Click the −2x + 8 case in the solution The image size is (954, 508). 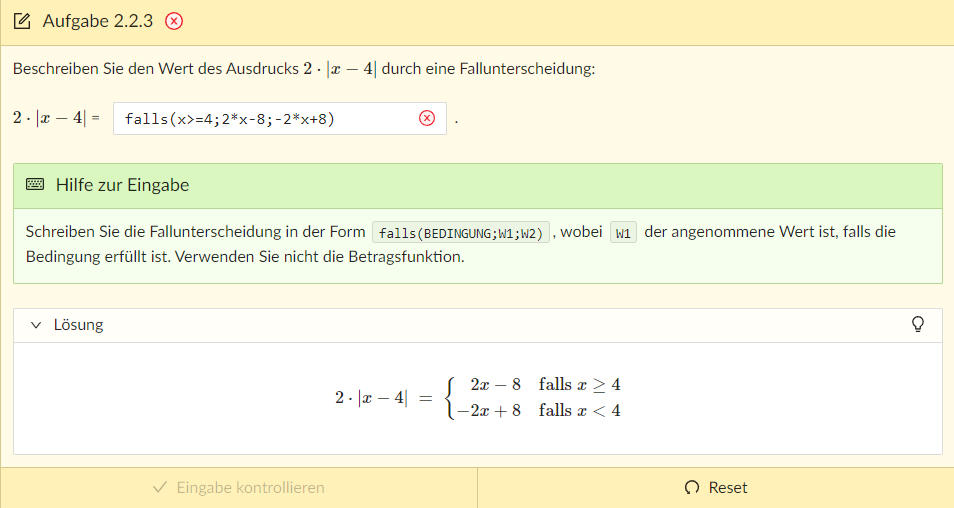[x=489, y=411]
